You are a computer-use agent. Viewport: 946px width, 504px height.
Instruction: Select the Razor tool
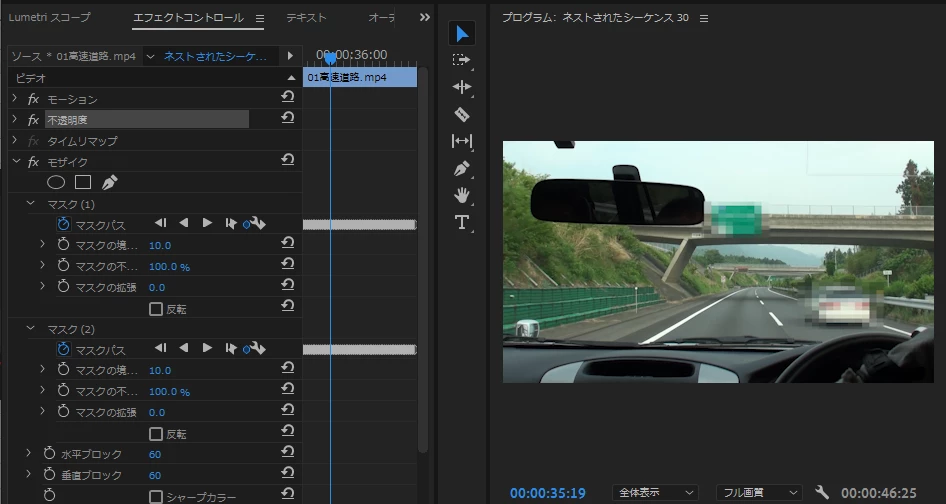[462, 114]
